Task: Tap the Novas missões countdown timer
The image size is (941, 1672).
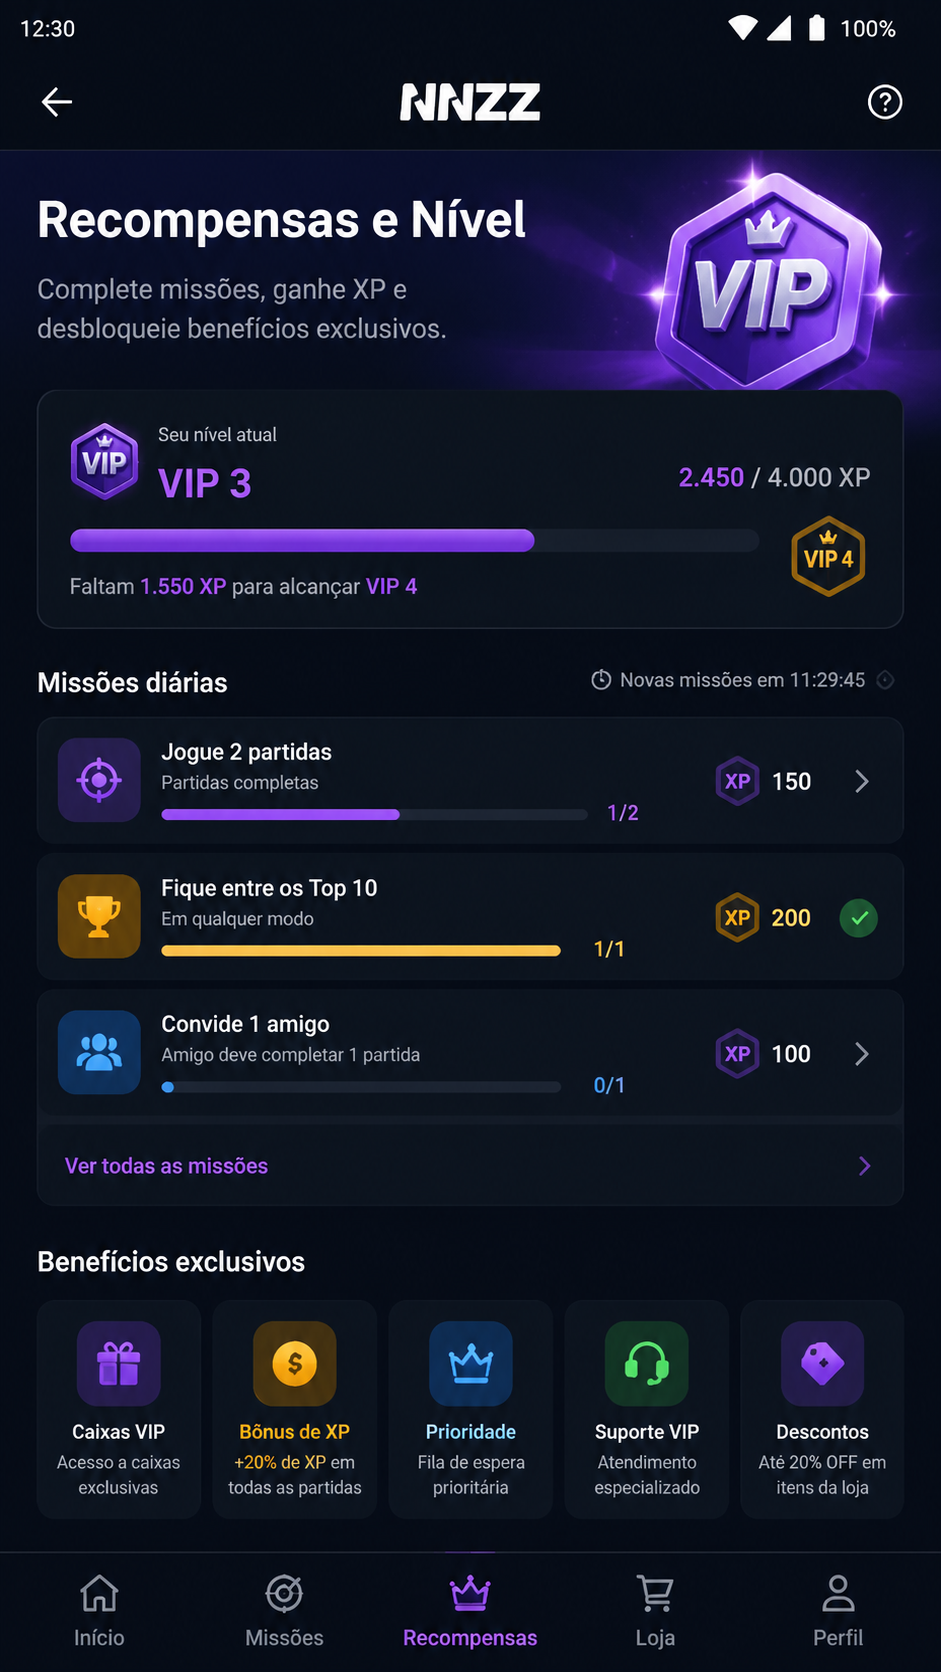Action: 728,680
